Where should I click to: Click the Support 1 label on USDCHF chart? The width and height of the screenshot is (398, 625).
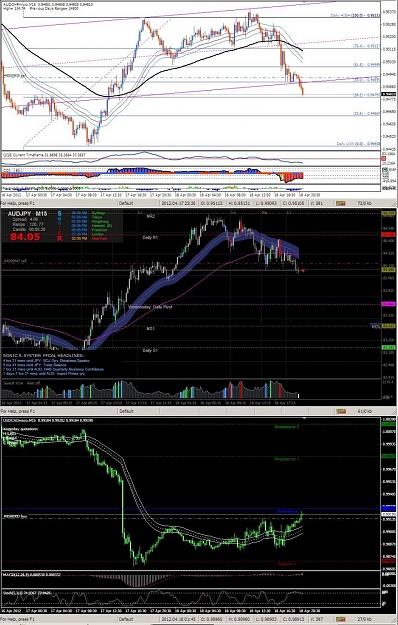pos(287,564)
